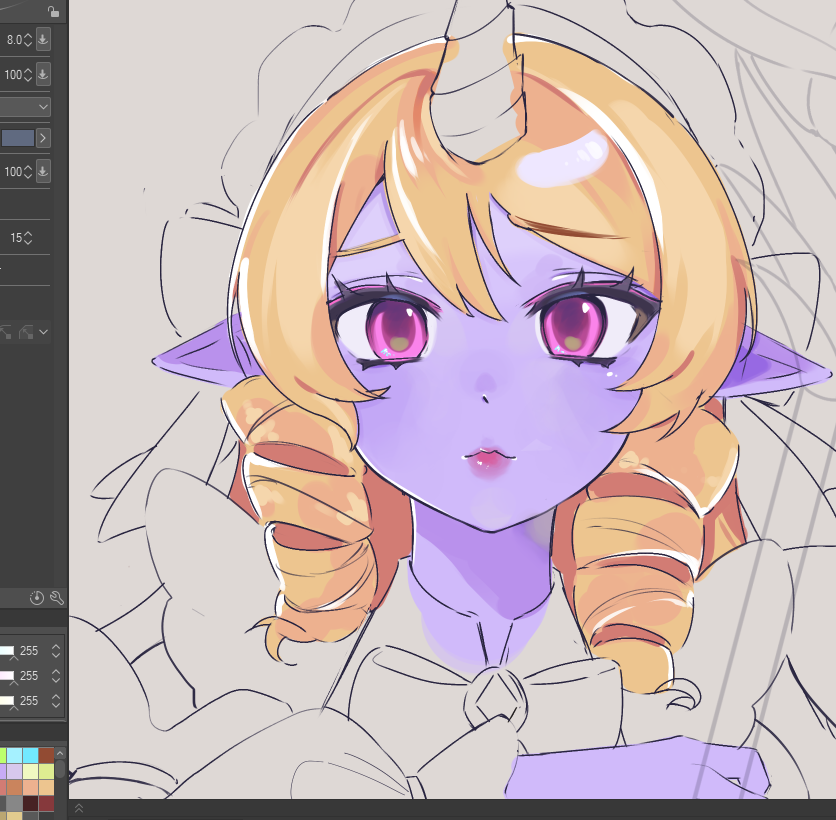Screen dimensions: 836x820
Task: Adjust the 8.0 value stepper arrows
Action: click(28, 39)
